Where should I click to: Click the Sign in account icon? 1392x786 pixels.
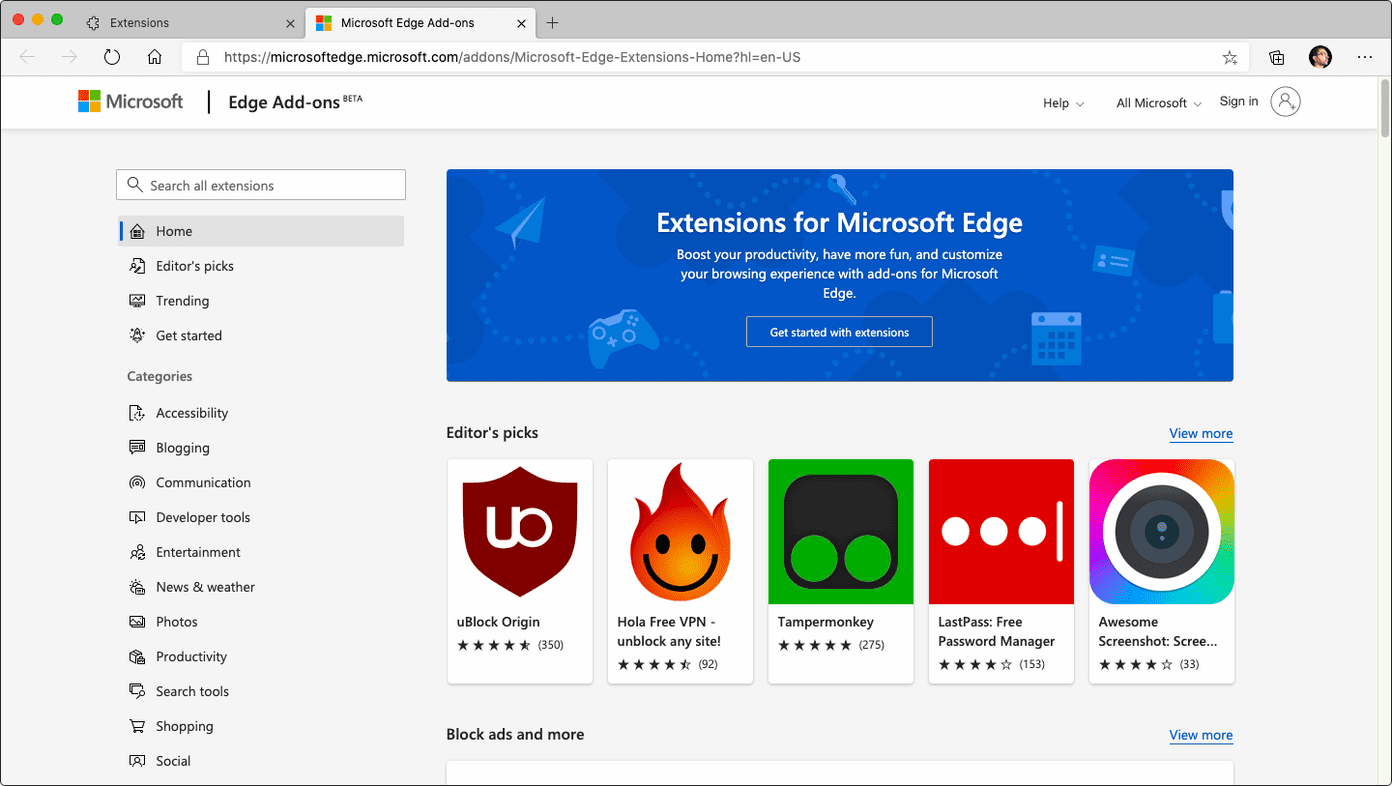[x=1285, y=101]
